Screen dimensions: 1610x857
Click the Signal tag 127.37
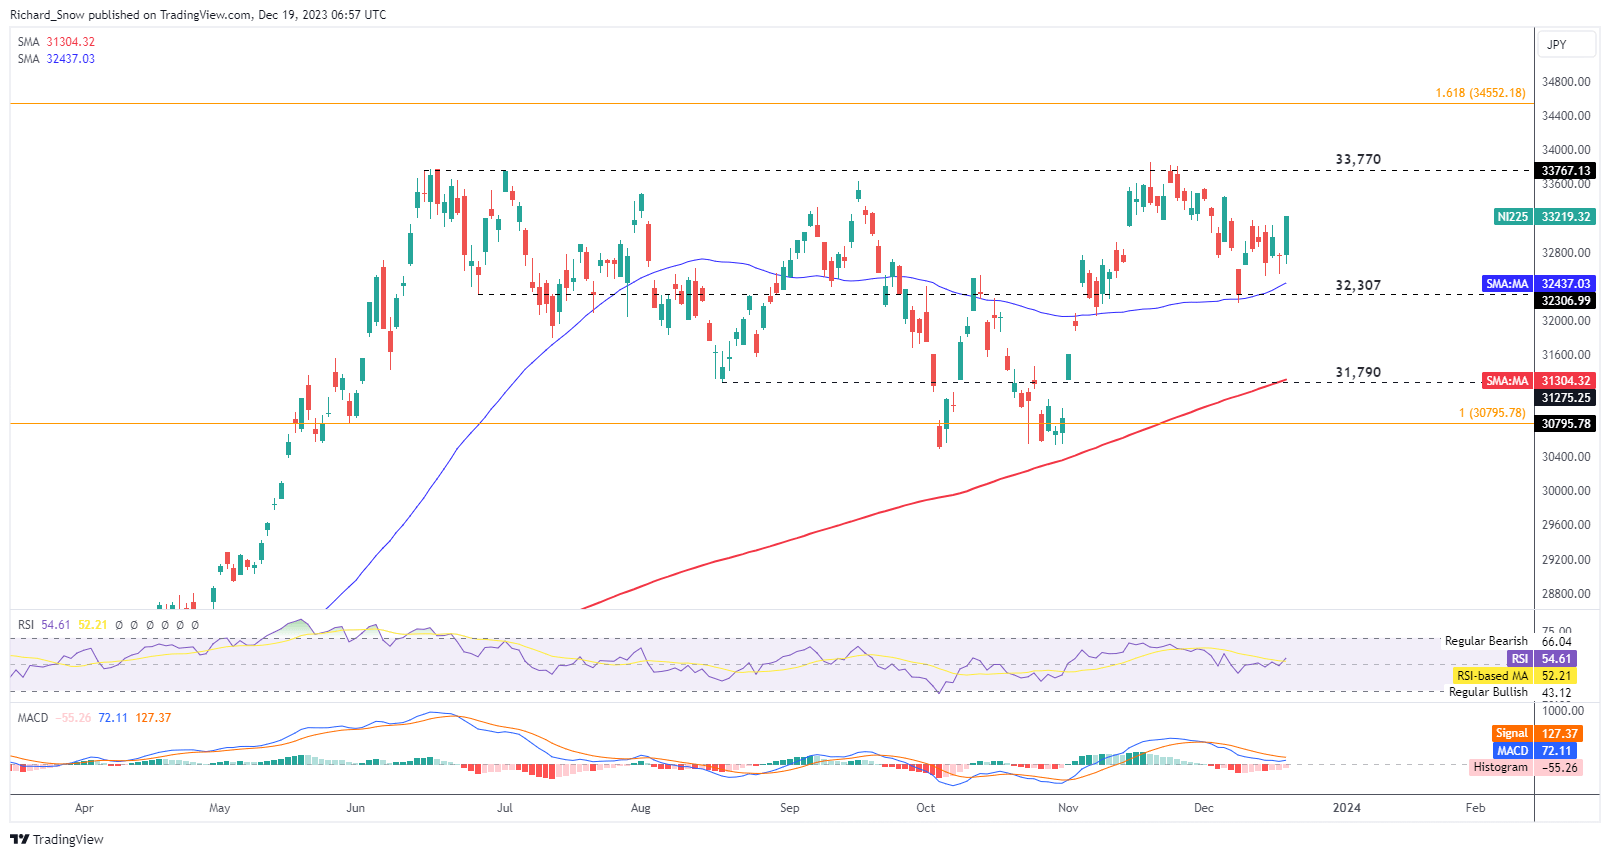point(1537,734)
